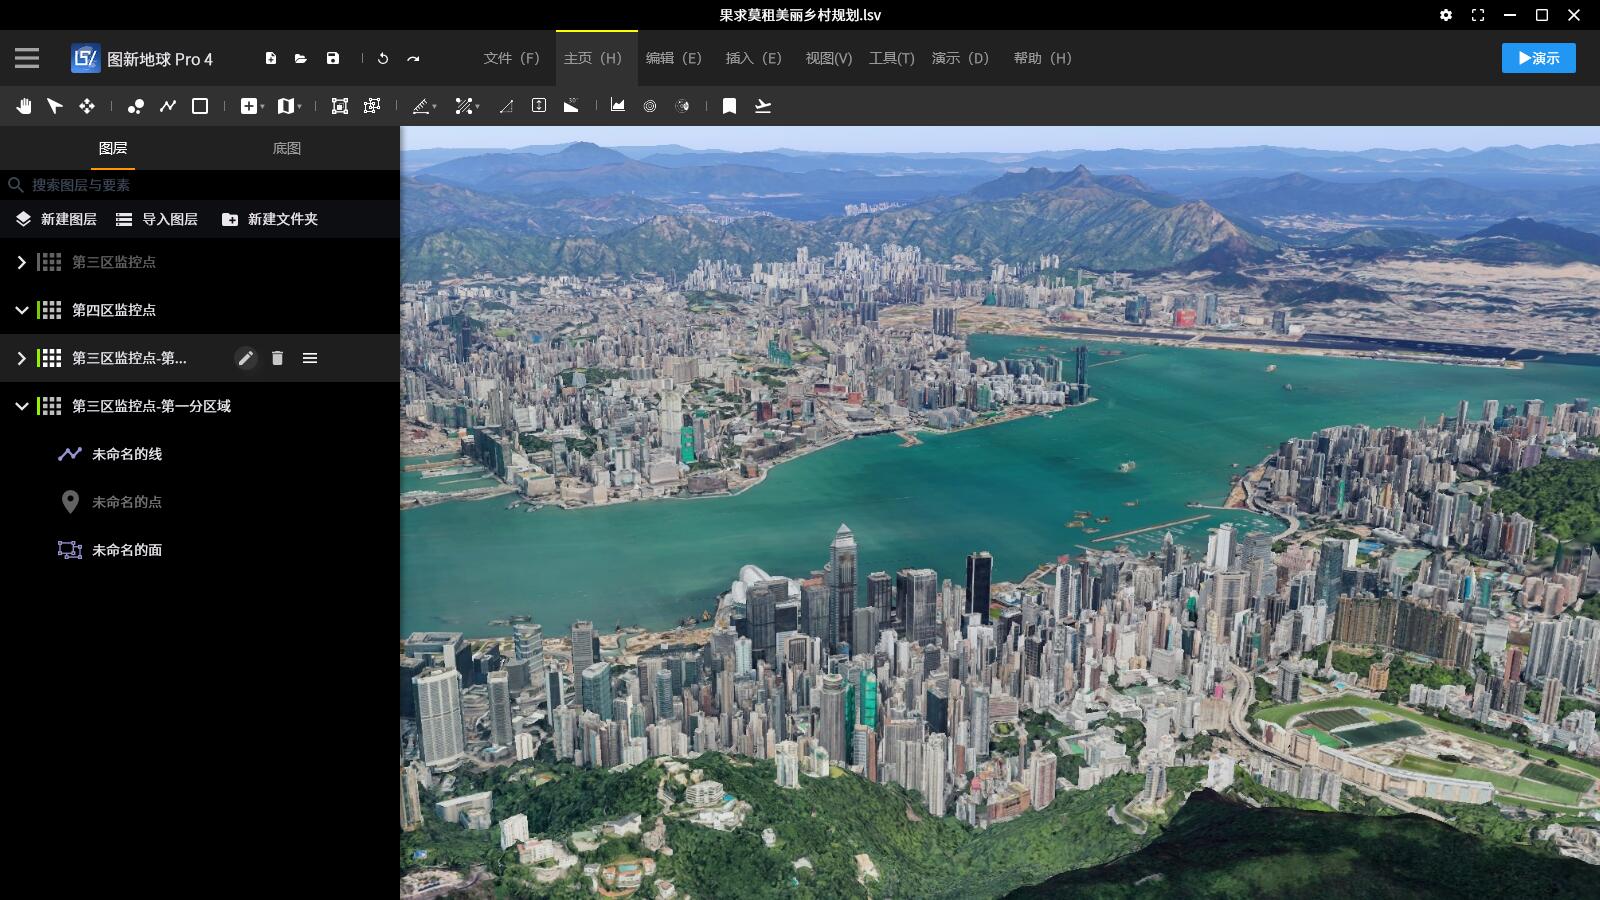The height and width of the screenshot is (900, 1600).
Task: Delete 第三区监控点-第... layer with trash icon
Action: 278,358
